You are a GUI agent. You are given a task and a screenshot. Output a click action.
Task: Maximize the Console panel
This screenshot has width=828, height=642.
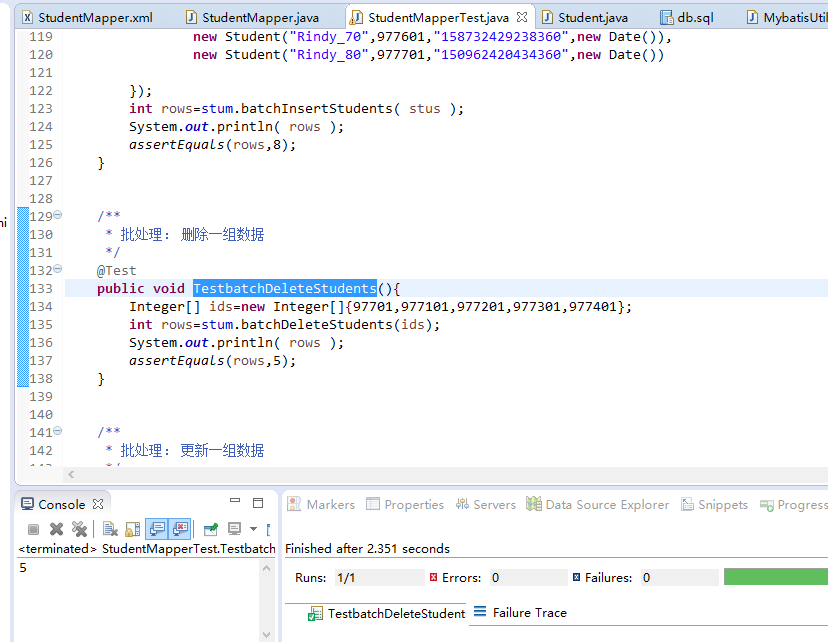pos(258,503)
